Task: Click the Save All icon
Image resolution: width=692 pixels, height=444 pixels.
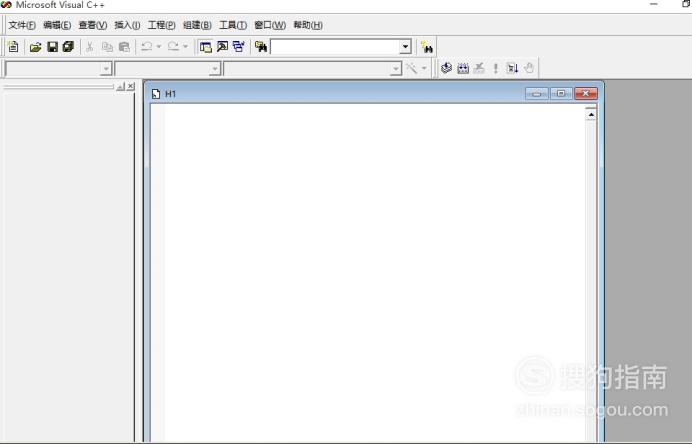Action: pos(68,47)
